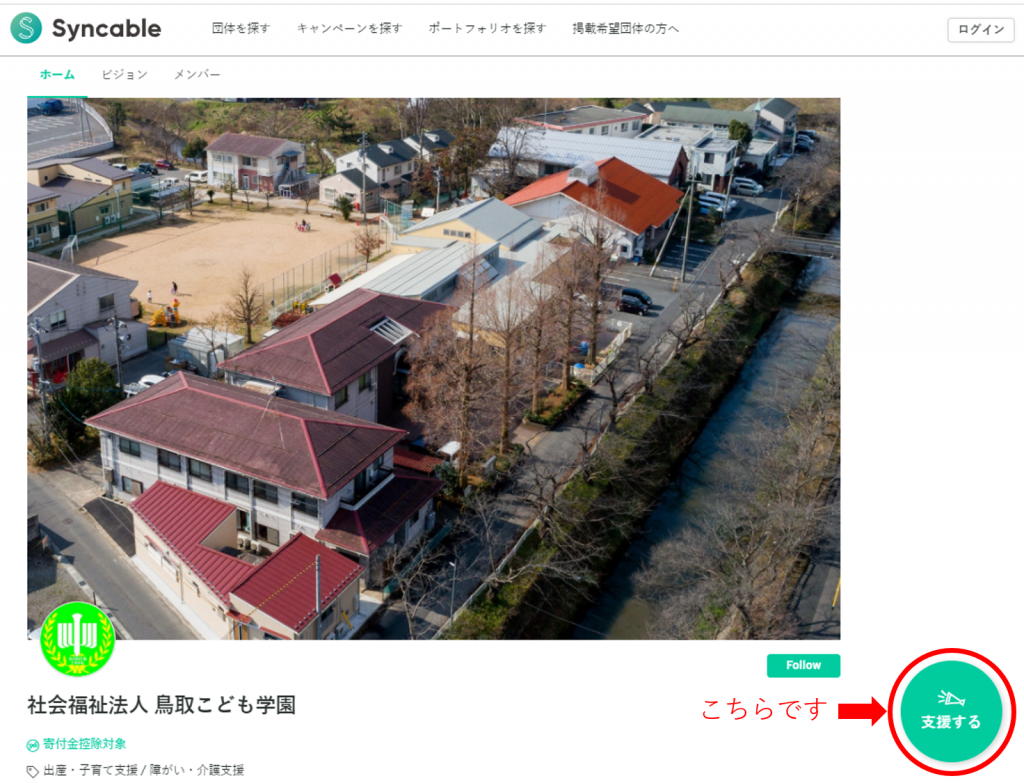Open キャンペーンを探す menu item
1024x783 pixels.
[349, 29]
